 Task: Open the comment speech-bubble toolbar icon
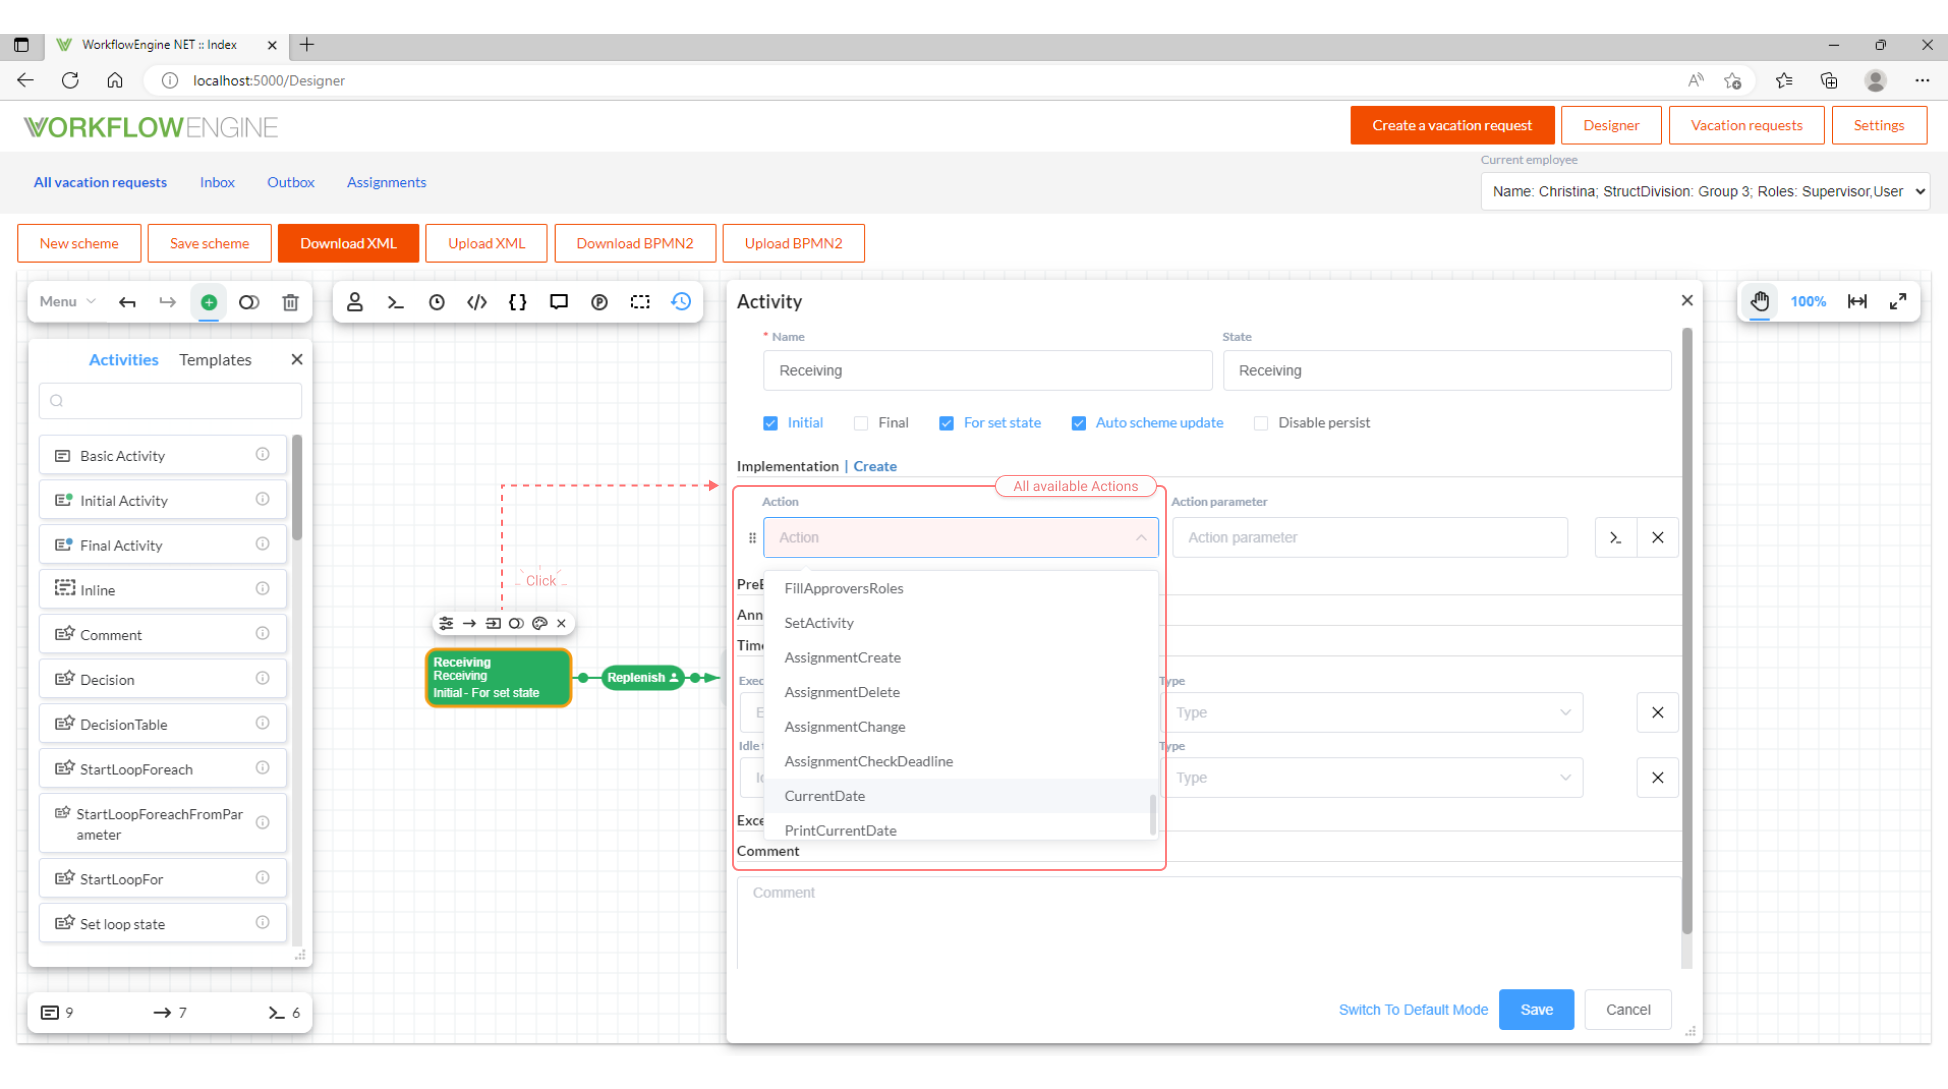(x=558, y=302)
